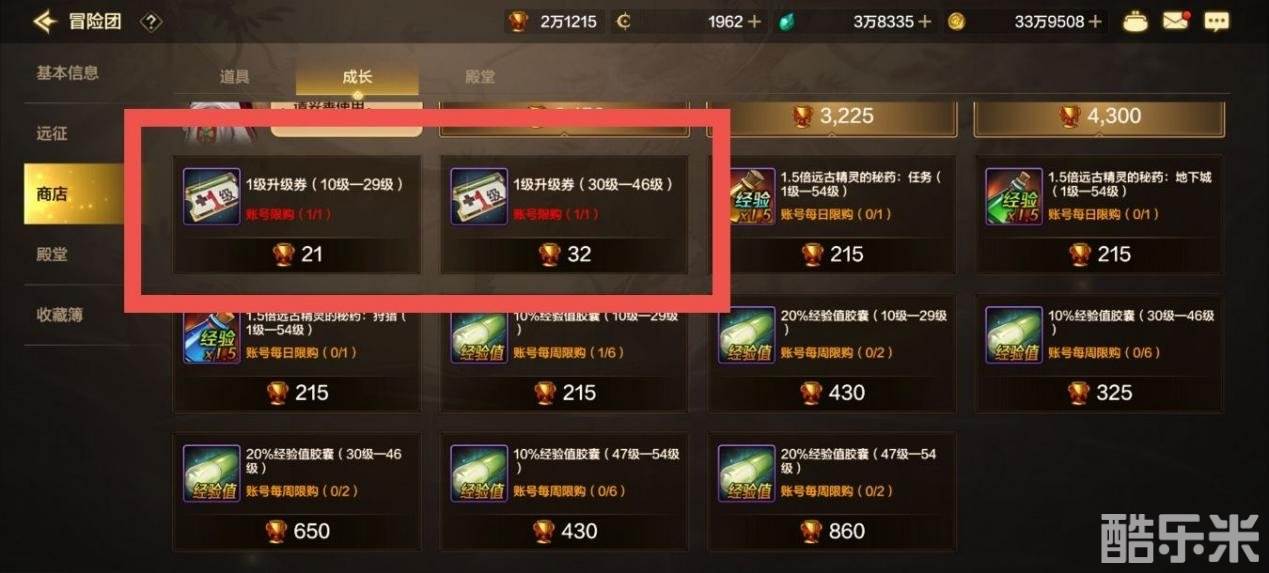
Task: Buy level ticket for 32 trophies
Action: tap(566, 255)
